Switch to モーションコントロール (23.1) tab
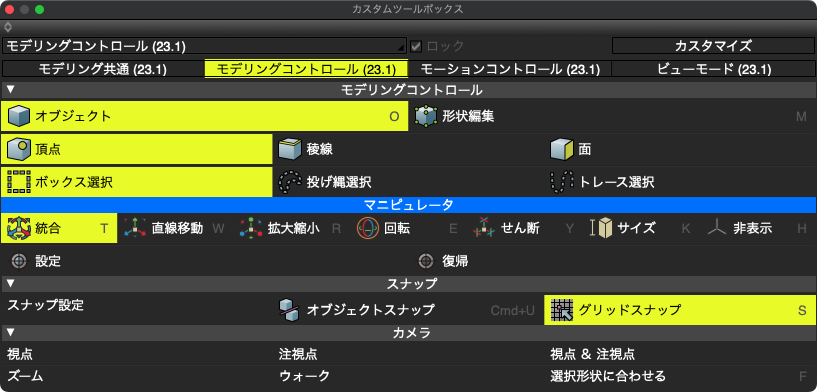The height and width of the screenshot is (392, 817). point(510,69)
